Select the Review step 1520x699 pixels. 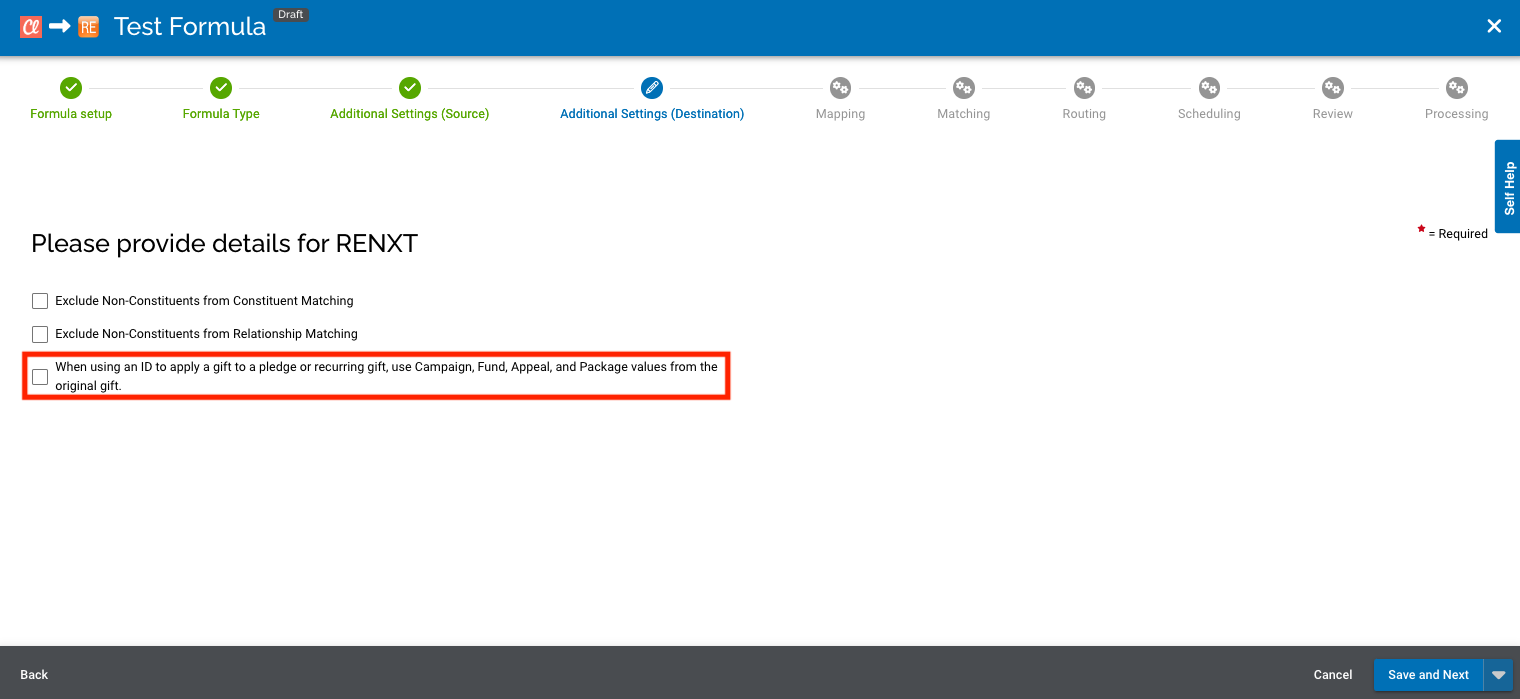coord(1332,88)
